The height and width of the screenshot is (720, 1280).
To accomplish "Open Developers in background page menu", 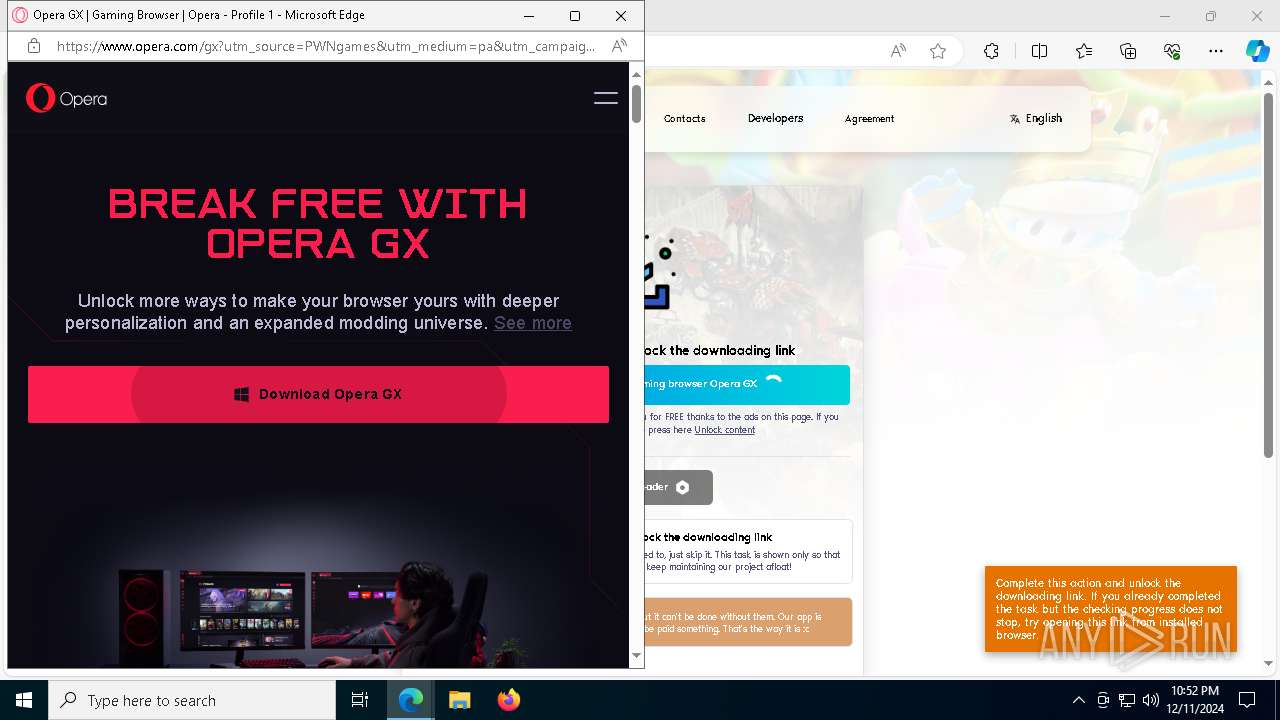I will (x=775, y=118).
